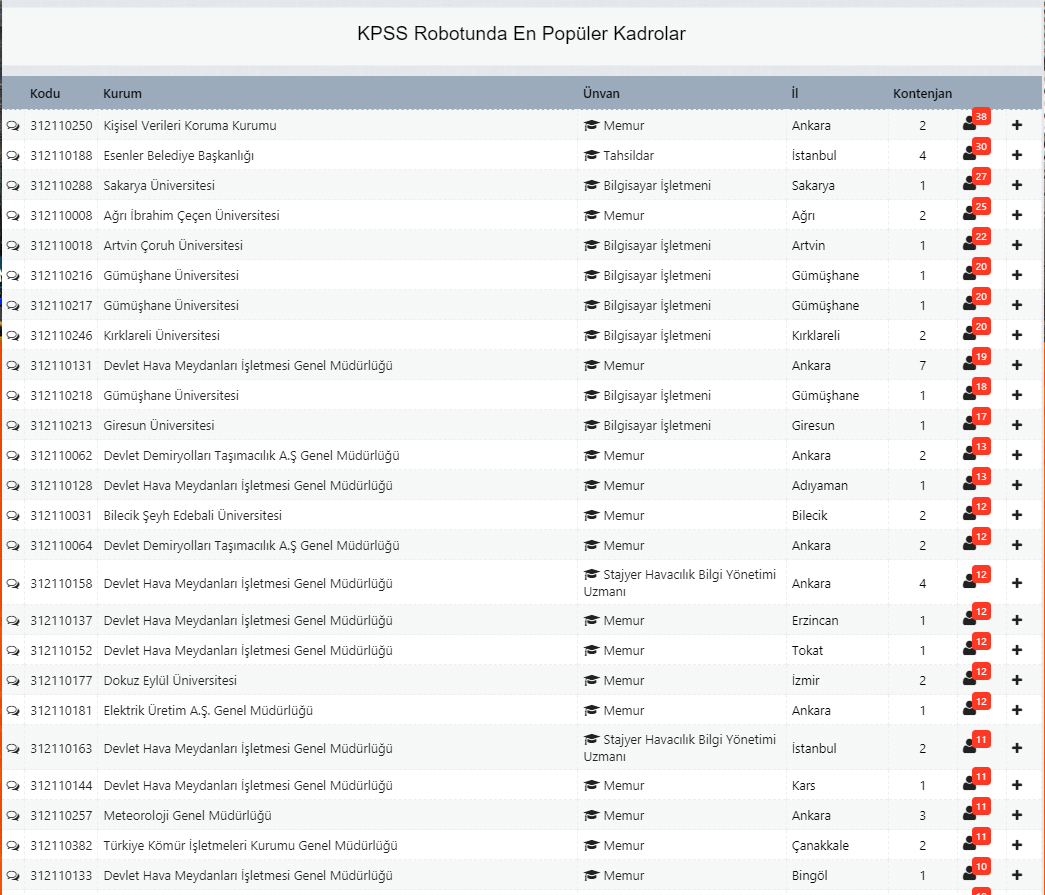The height and width of the screenshot is (895, 1045).
Task: Click Elektrik Üretim A.Ş. Genel Müdürlüğü
Action: 208,710
